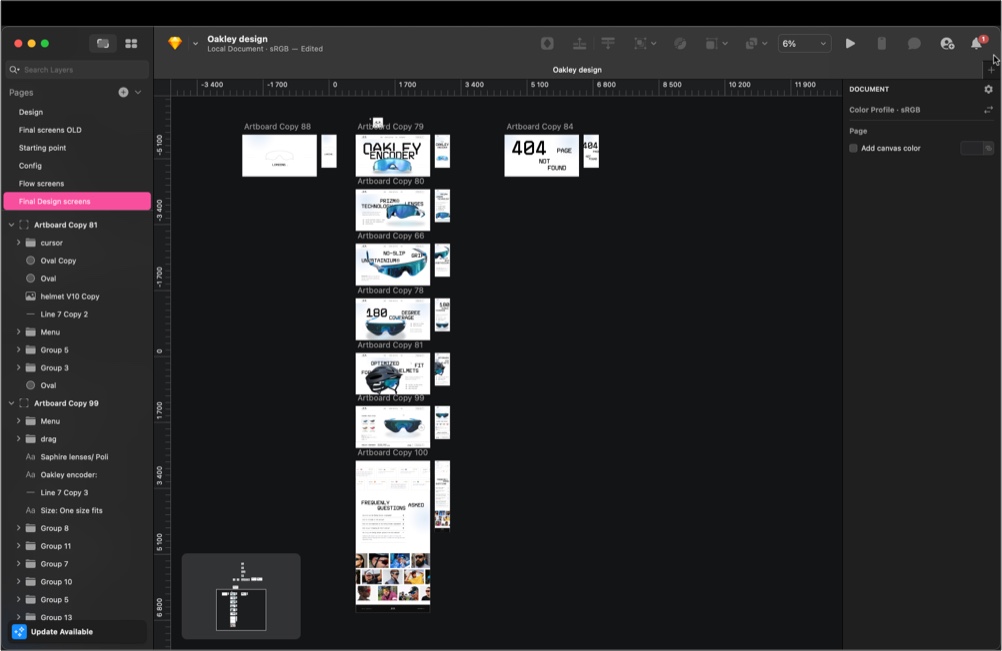1002x651 pixels.
Task: Click the canvas color swatch
Action: (x=971, y=148)
